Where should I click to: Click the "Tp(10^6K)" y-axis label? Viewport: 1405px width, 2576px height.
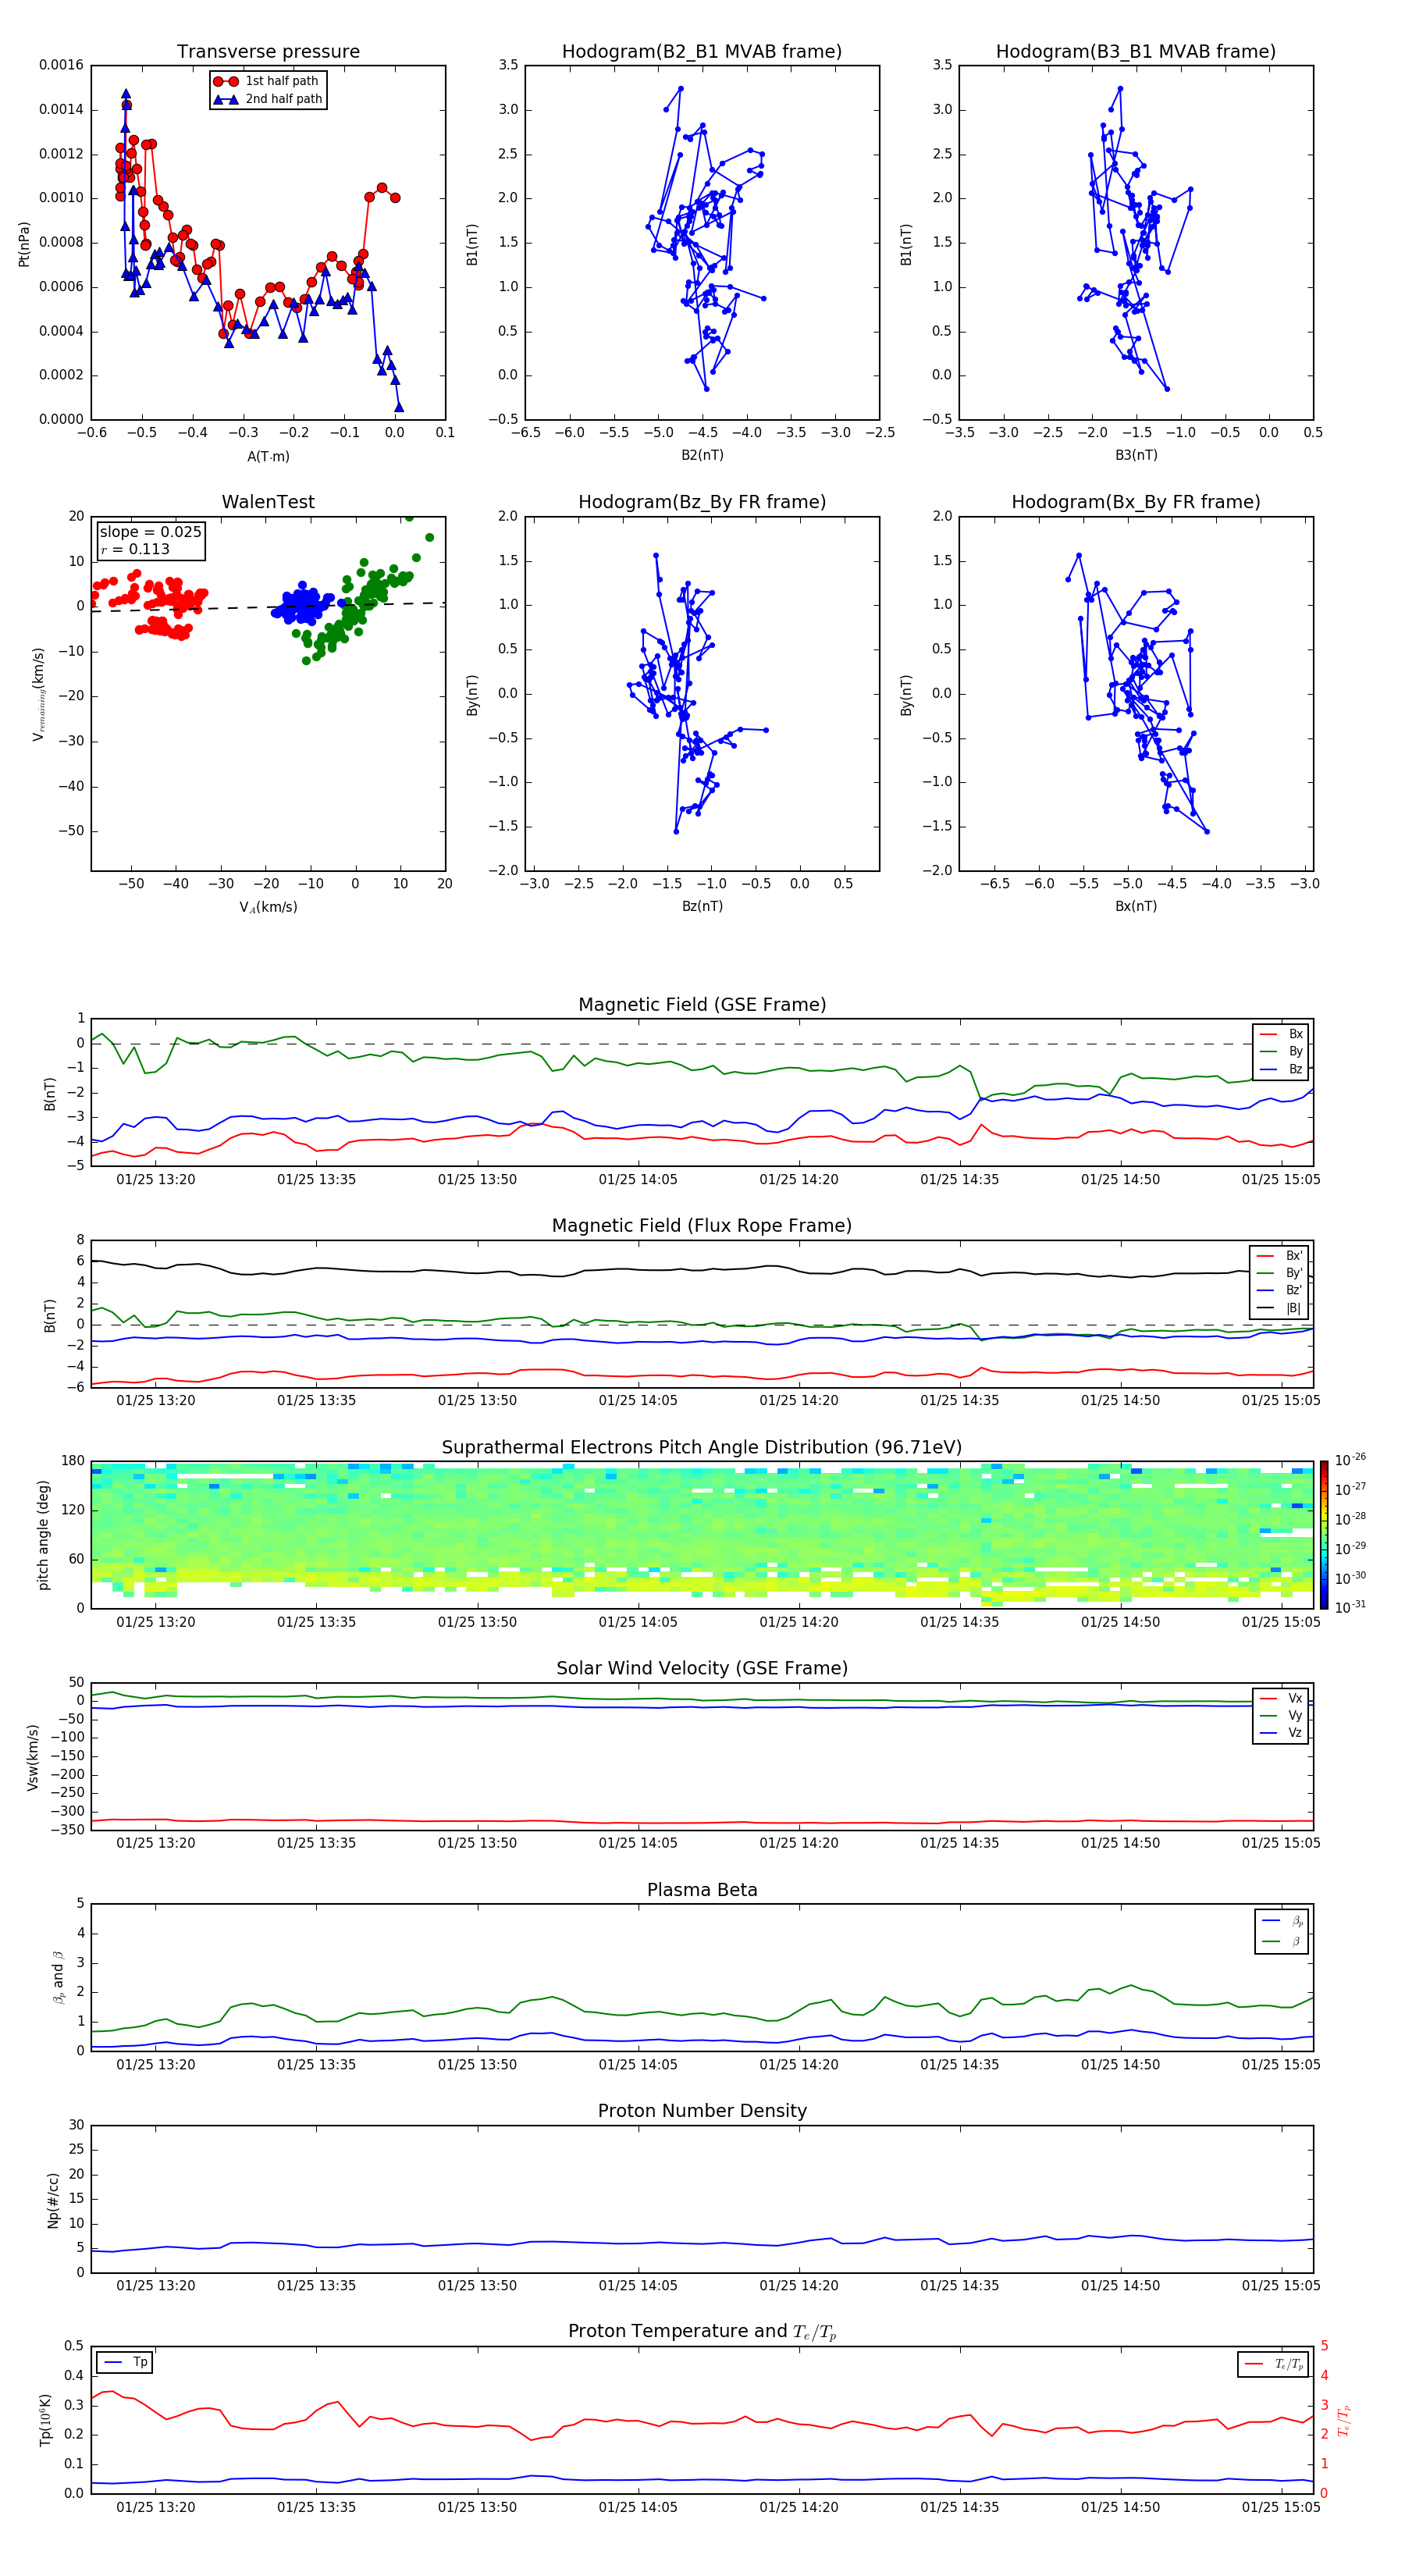tap(45, 2420)
